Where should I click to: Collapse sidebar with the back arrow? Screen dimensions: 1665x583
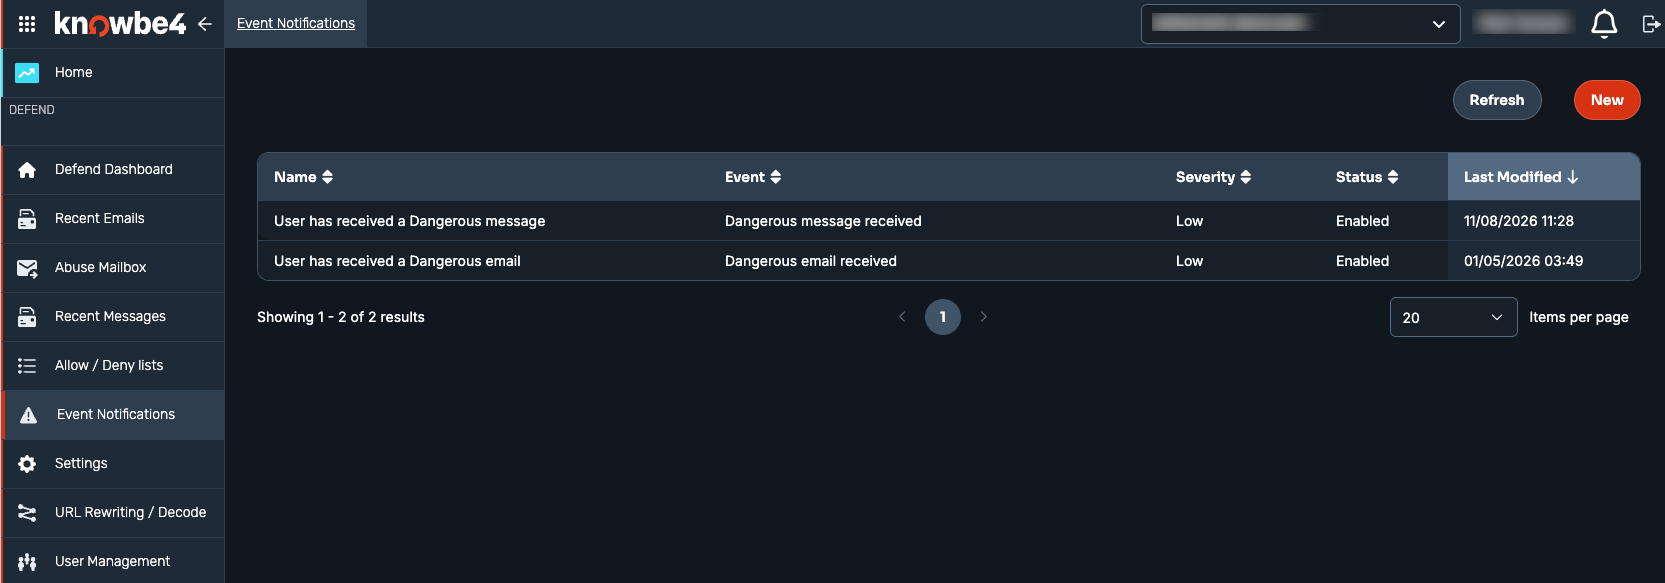[205, 24]
